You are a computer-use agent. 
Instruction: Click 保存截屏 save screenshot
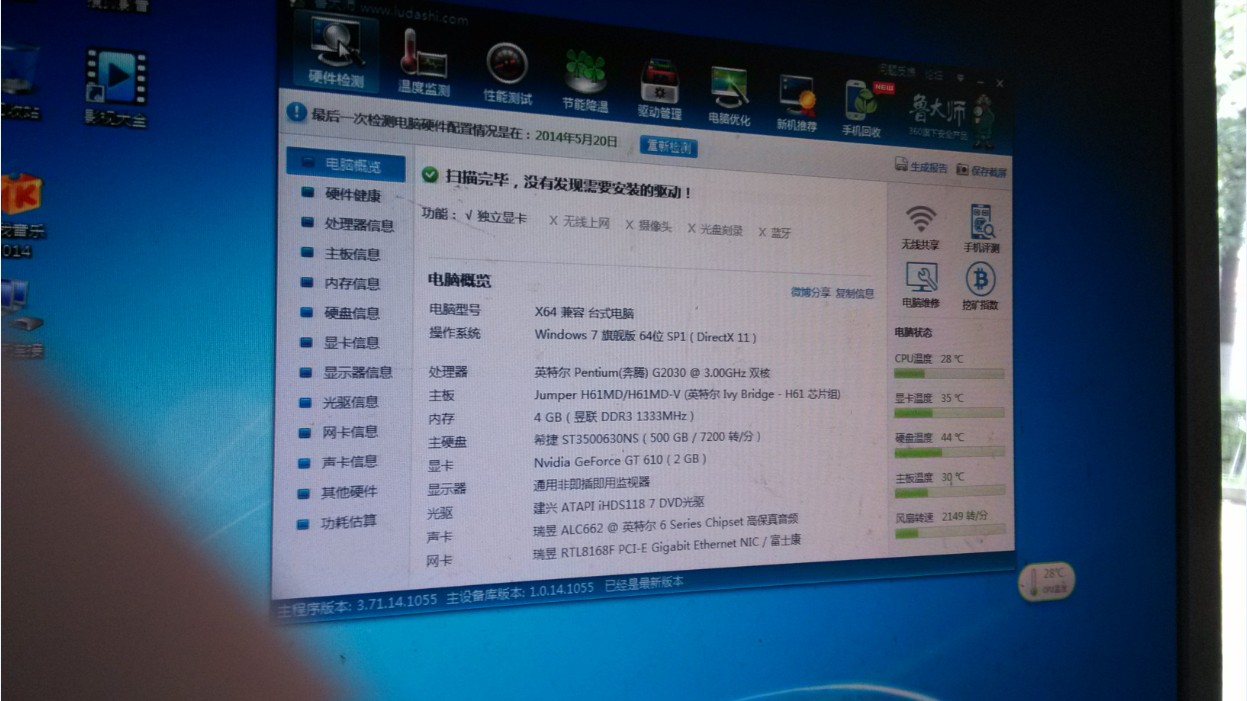click(981, 170)
